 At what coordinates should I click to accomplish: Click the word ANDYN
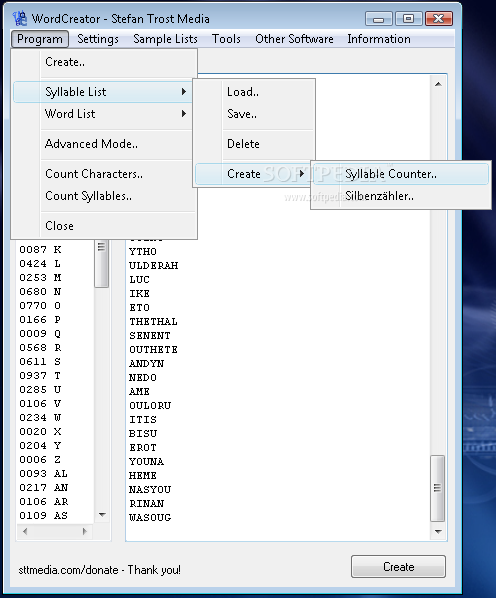[146, 363]
